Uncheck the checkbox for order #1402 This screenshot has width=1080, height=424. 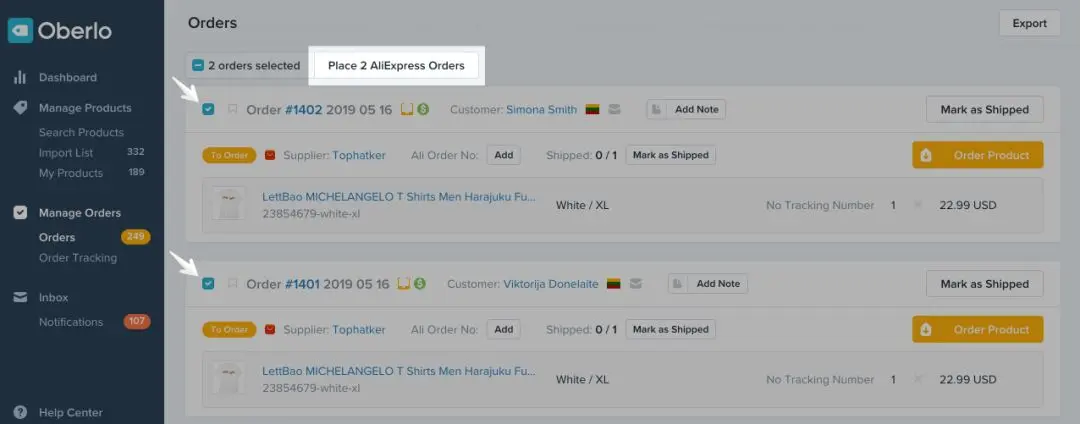tap(208, 110)
